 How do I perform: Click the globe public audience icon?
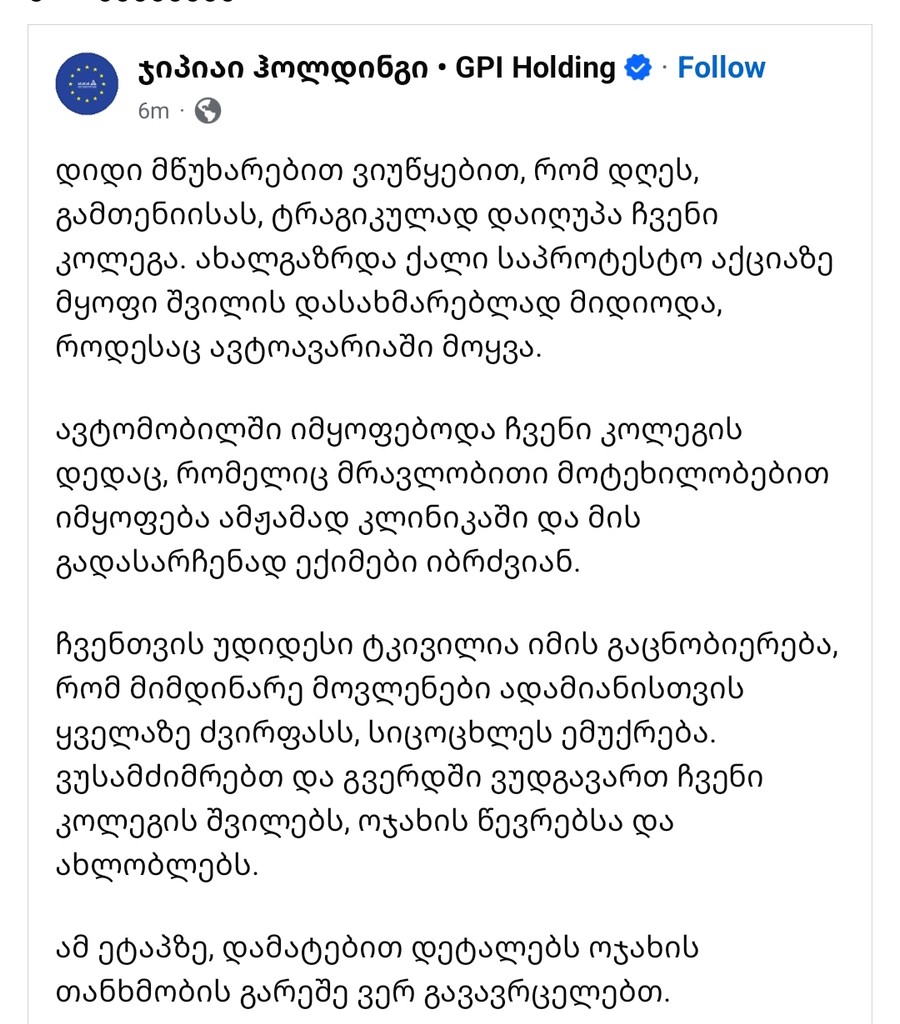[207, 110]
